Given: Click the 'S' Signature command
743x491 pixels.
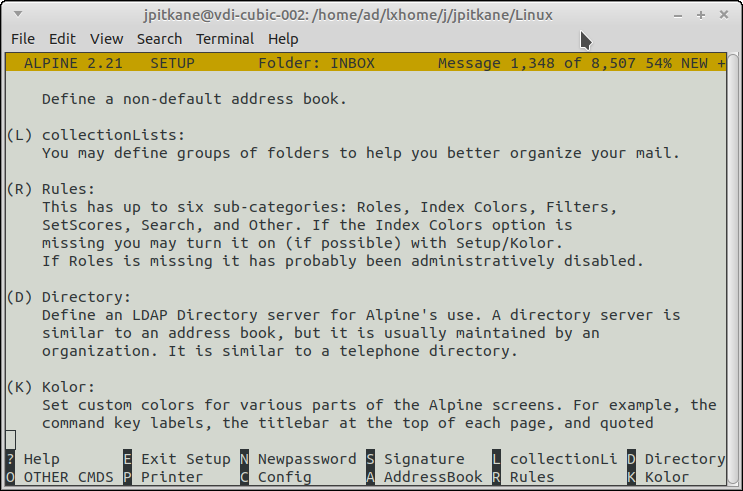Looking at the screenshot, I should tap(415, 459).
